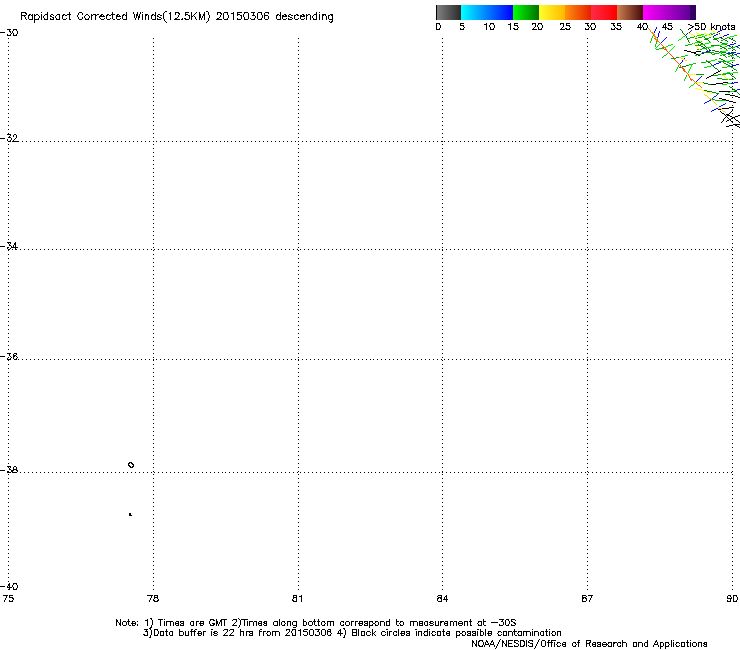Viewport: 740px width, 650px height.
Task: Click the longitude label '78'
Action: 153,599
